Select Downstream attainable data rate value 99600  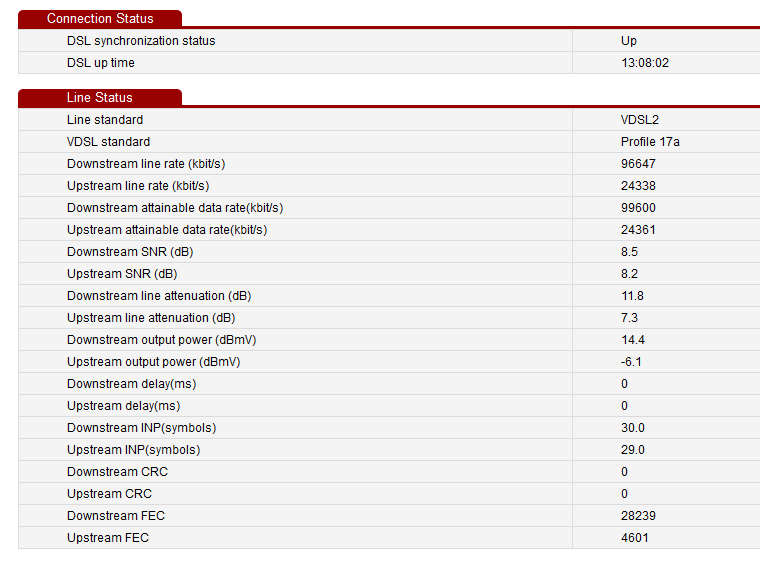click(x=638, y=208)
